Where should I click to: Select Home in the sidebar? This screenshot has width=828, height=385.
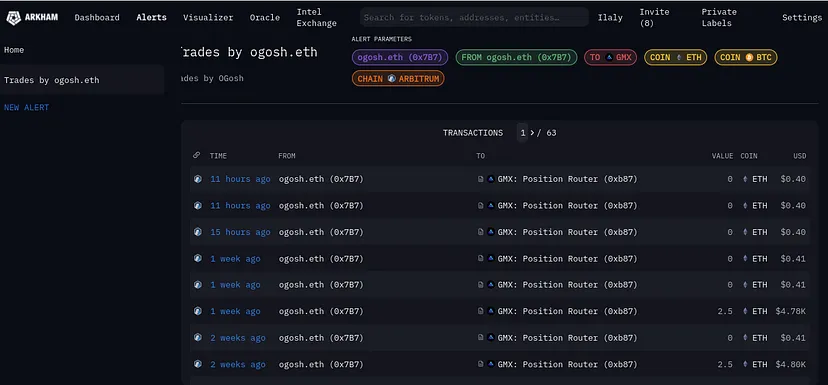click(14, 50)
